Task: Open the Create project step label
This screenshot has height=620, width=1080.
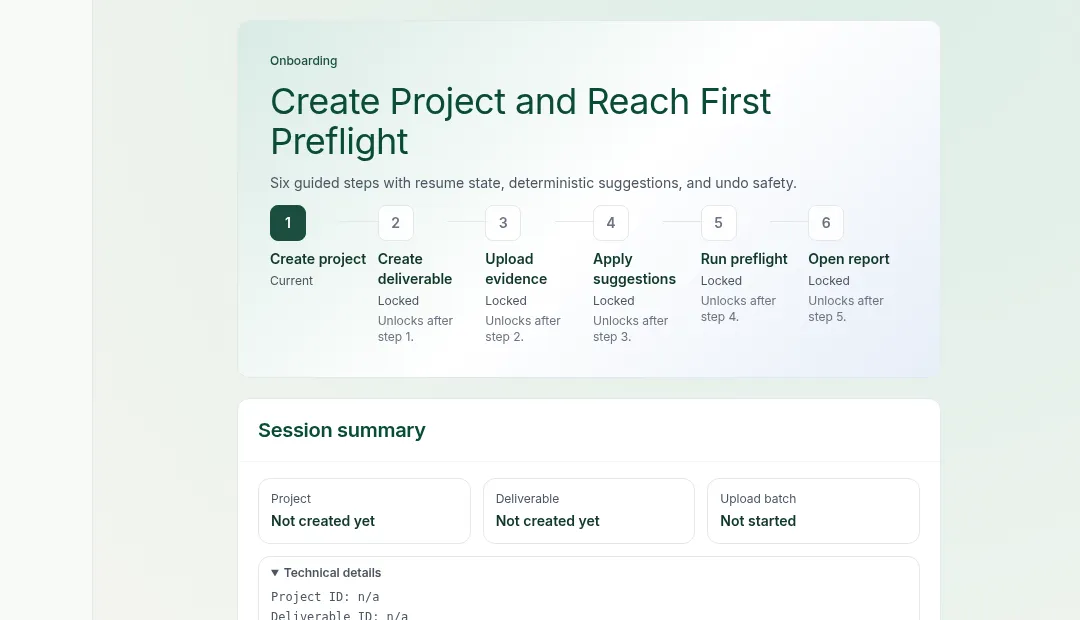Action: (318, 259)
